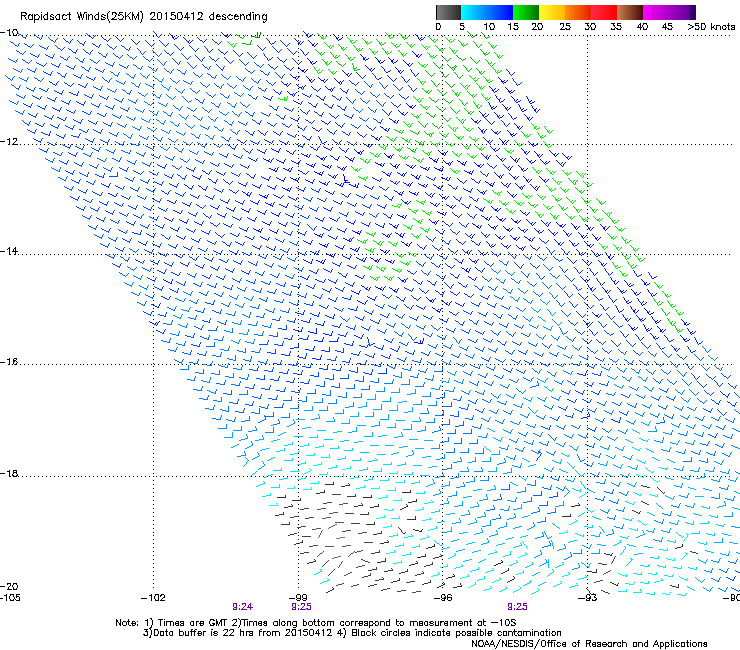Screen dimensions: 740x650
Task: Click the '-10' latitude axis label
Action: point(9,32)
